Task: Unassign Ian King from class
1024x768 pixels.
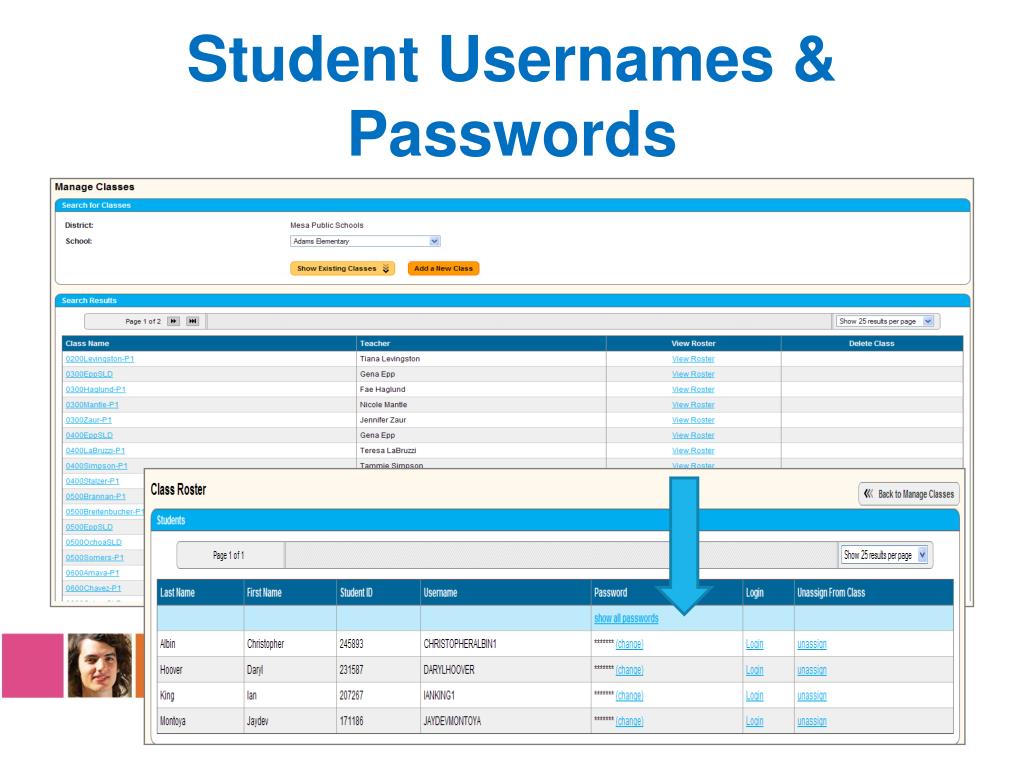Action: [812, 696]
